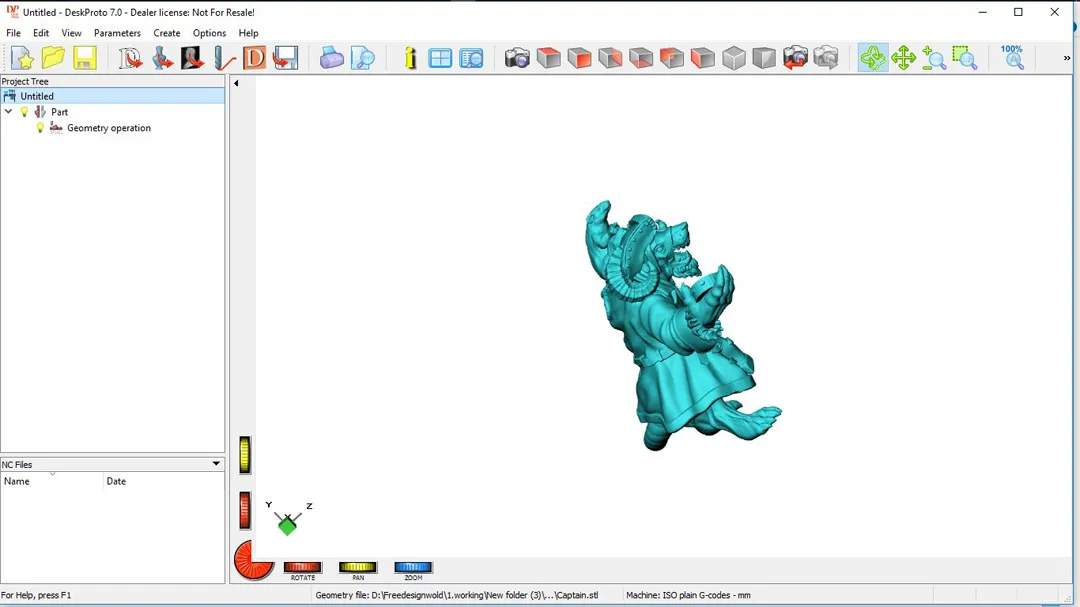The width and height of the screenshot is (1080, 607).
Task: Expand the toolbar overflow chevron
Action: click(1067, 58)
